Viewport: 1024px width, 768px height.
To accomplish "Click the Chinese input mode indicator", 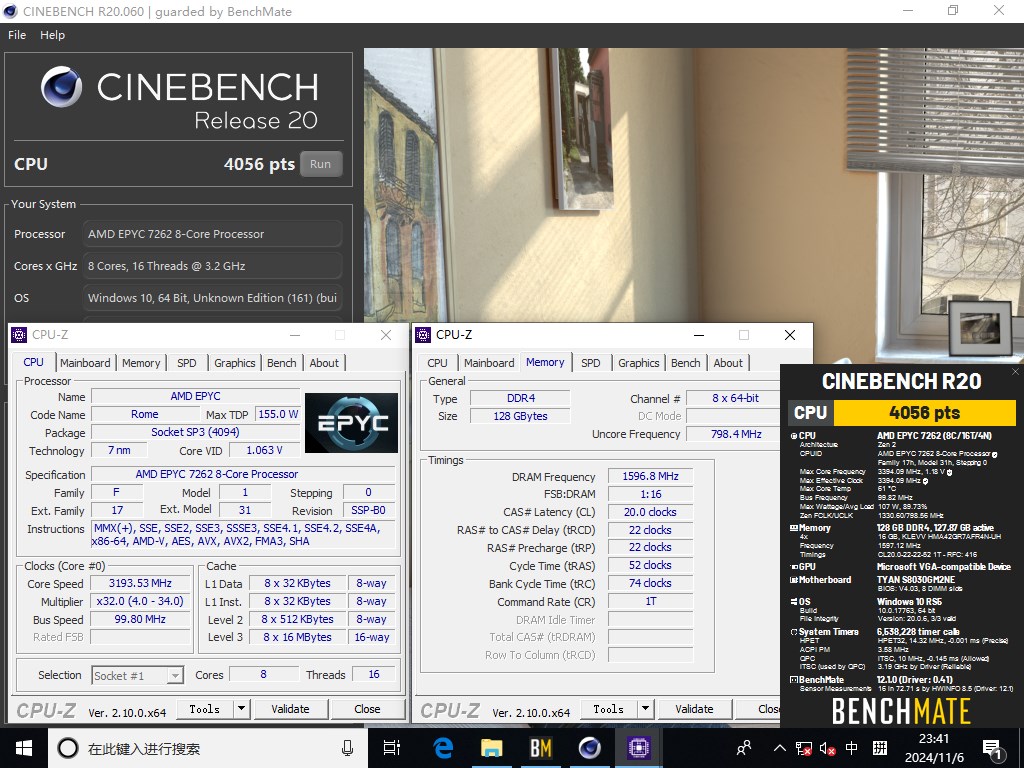I will pos(852,748).
